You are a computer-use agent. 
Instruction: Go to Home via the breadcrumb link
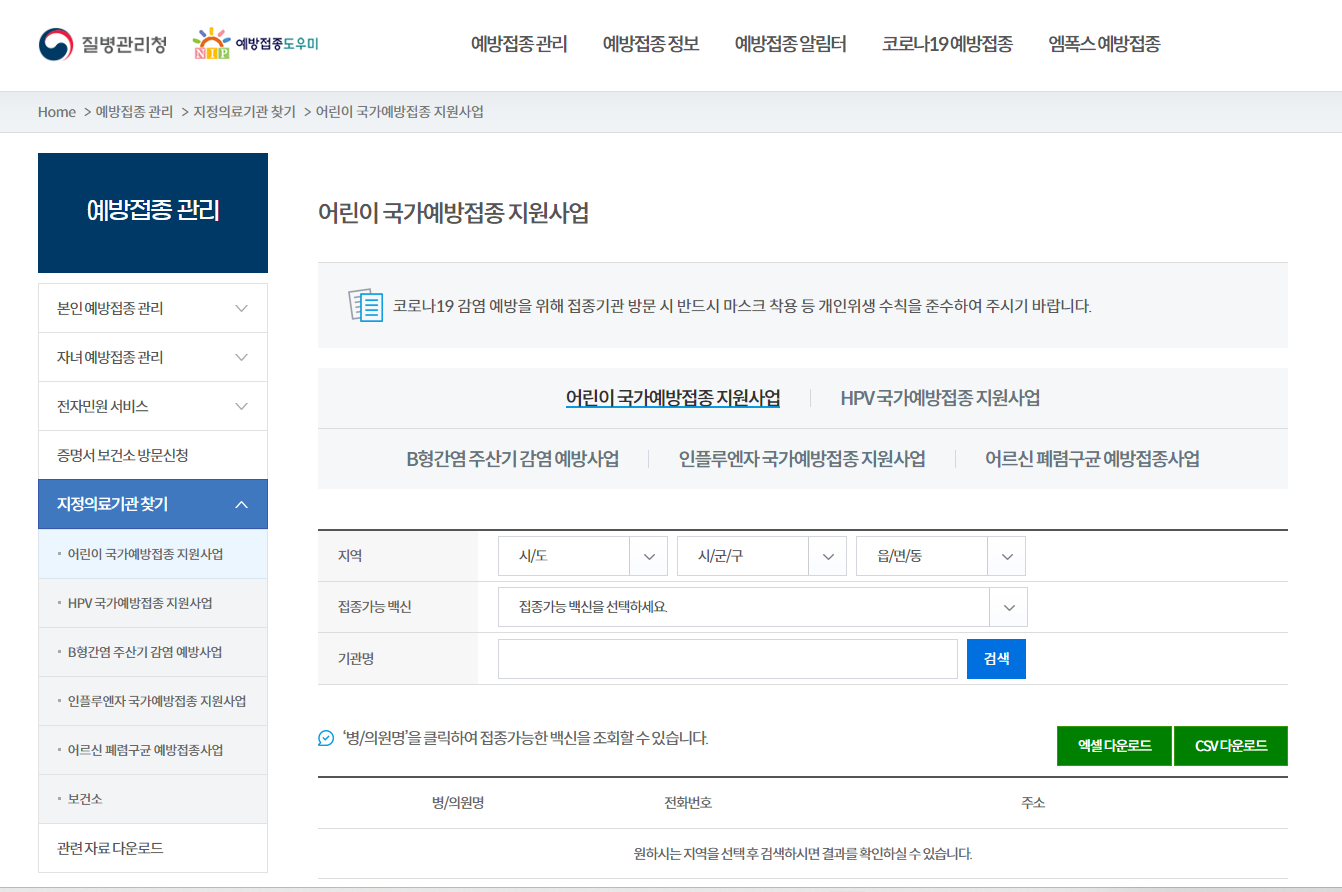(56, 112)
